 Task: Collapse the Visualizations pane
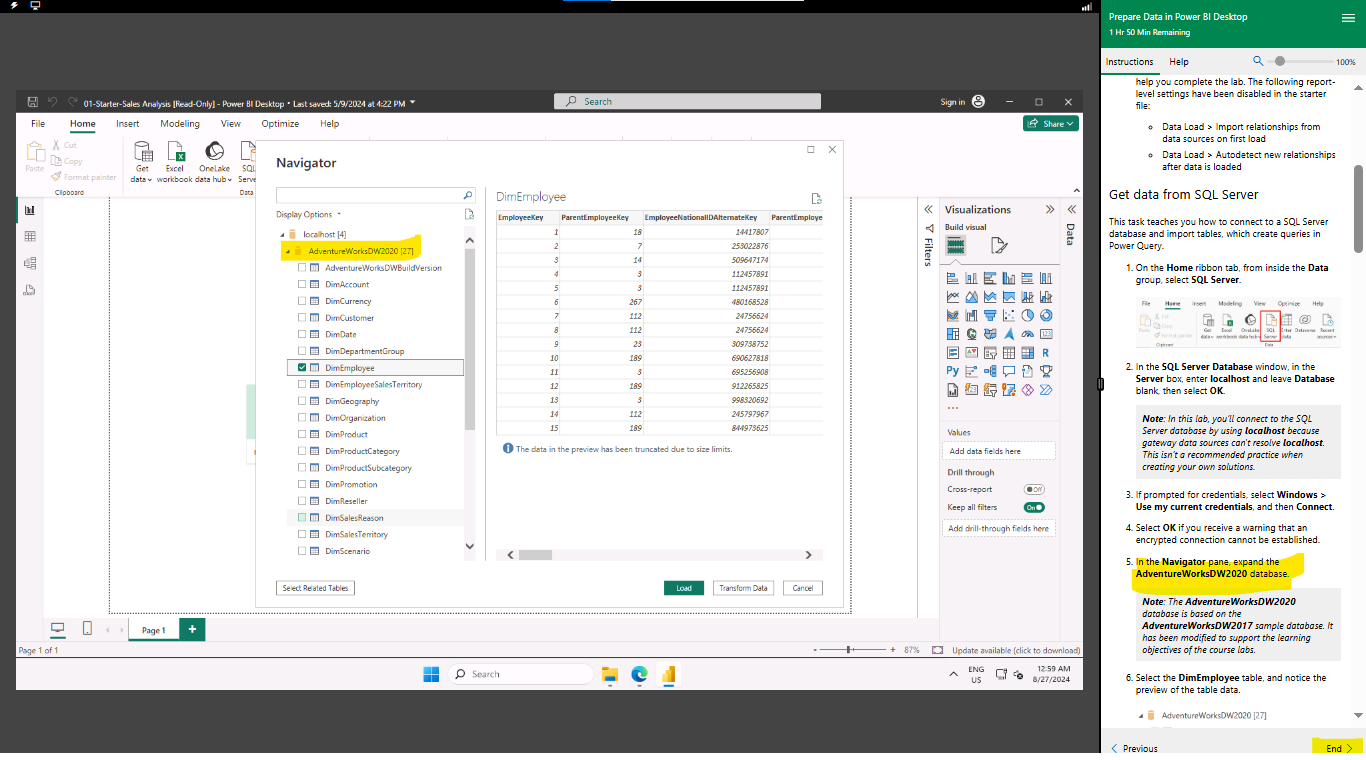coord(1050,210)
